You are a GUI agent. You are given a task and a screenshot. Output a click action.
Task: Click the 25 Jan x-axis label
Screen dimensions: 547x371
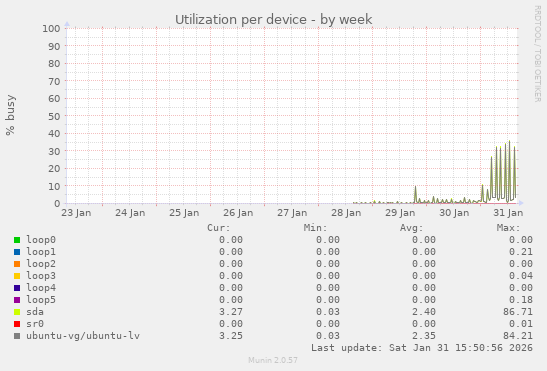(184, 213)
